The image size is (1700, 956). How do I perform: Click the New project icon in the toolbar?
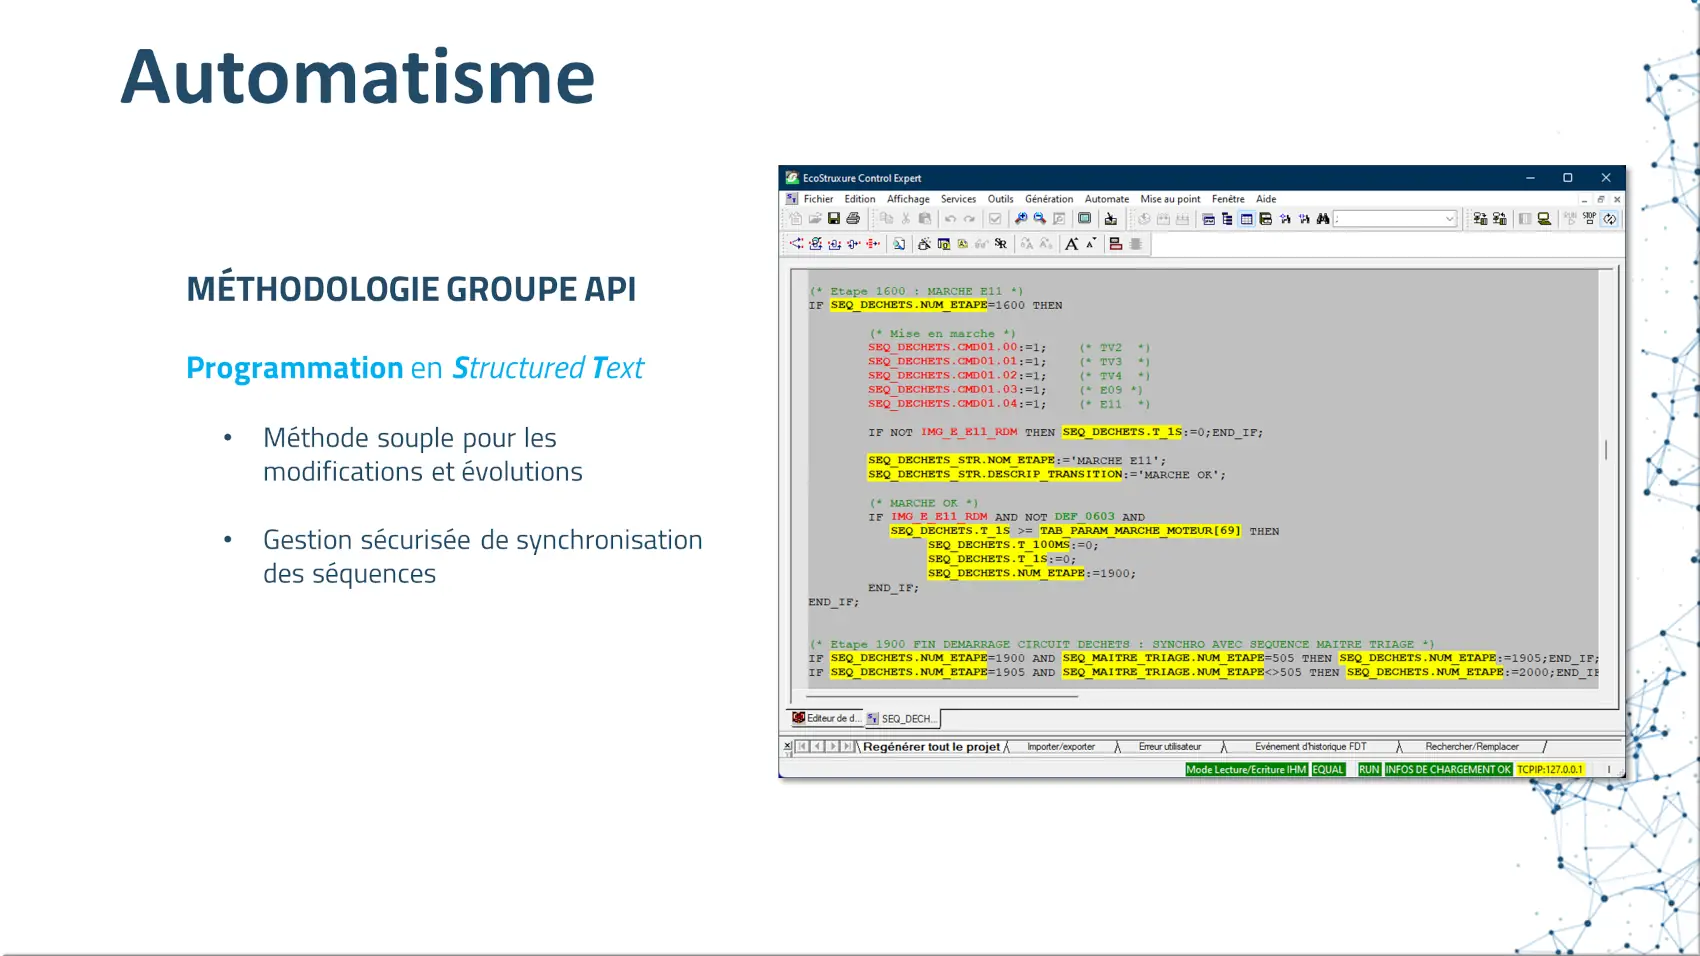click(795, 219)
